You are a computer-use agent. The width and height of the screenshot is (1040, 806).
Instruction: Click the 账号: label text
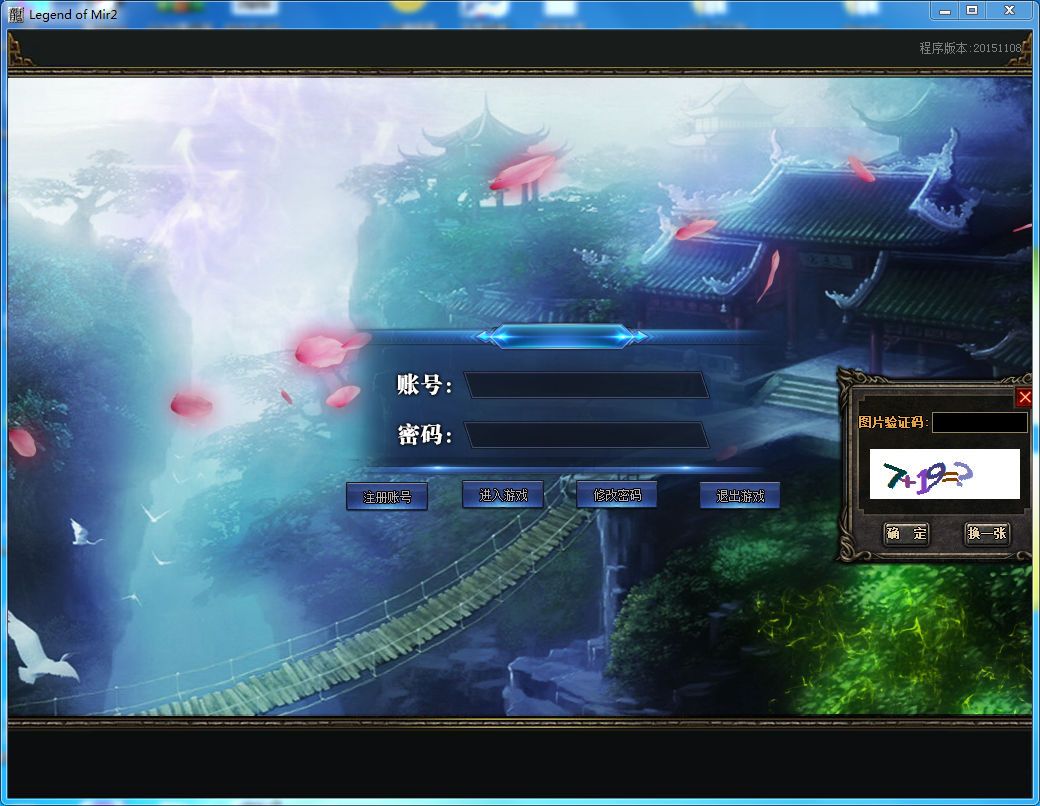(x=424, y=384)
